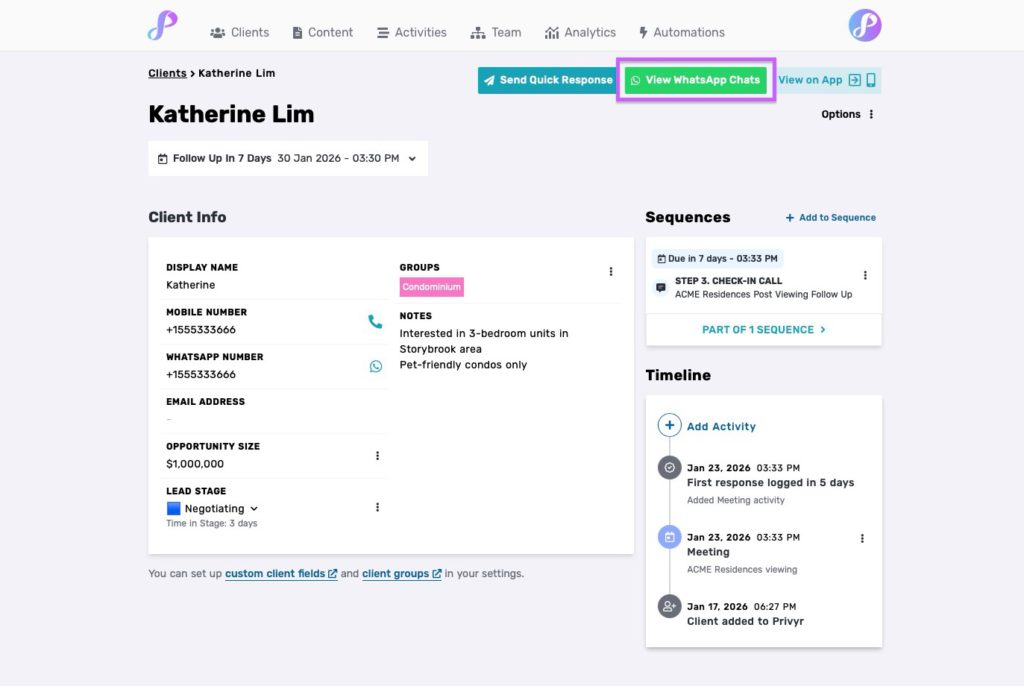Open the Options menu
Viewport: 1024px width, 686px height.
(x=848, y=114)
